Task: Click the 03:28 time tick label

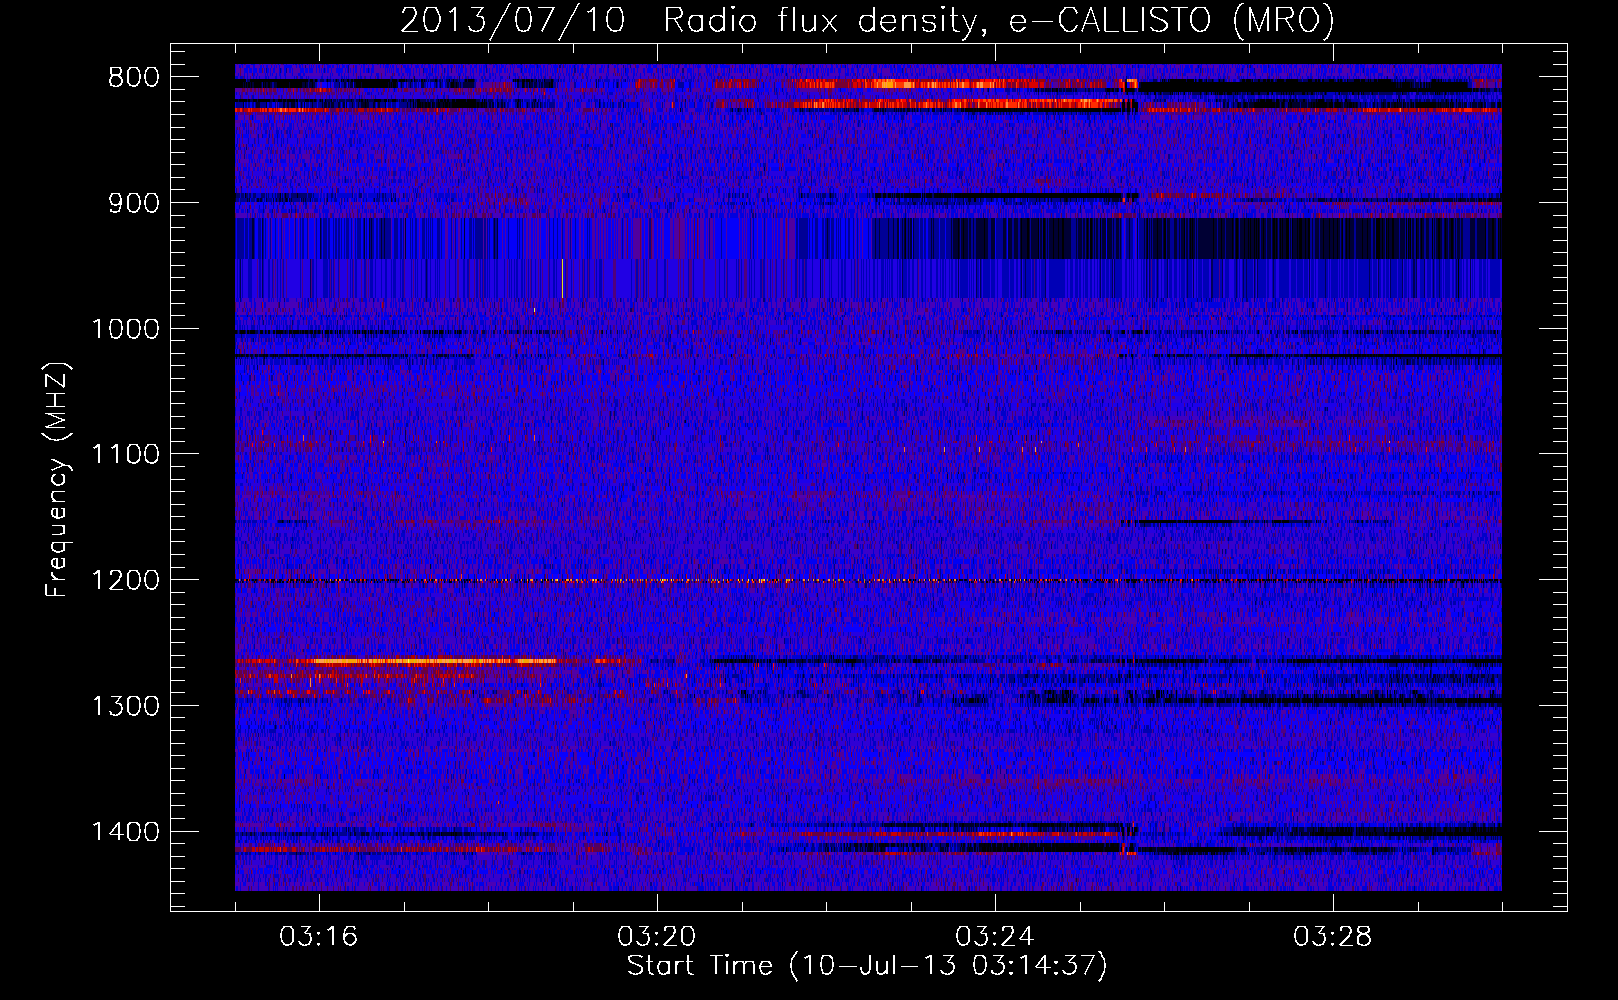Action: pyautogui.click(x=1333, y=937)
